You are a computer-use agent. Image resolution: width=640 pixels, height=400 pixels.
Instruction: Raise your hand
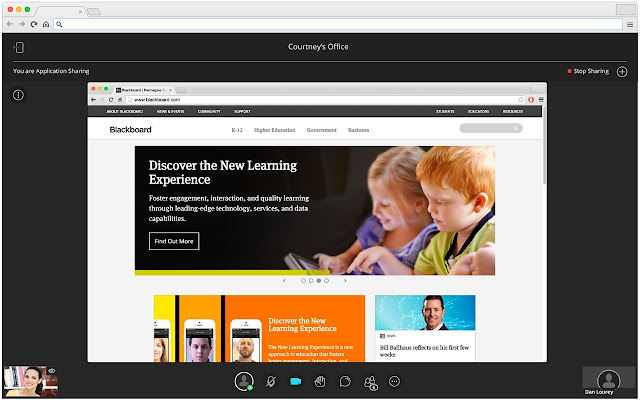[x=320, y=382]
